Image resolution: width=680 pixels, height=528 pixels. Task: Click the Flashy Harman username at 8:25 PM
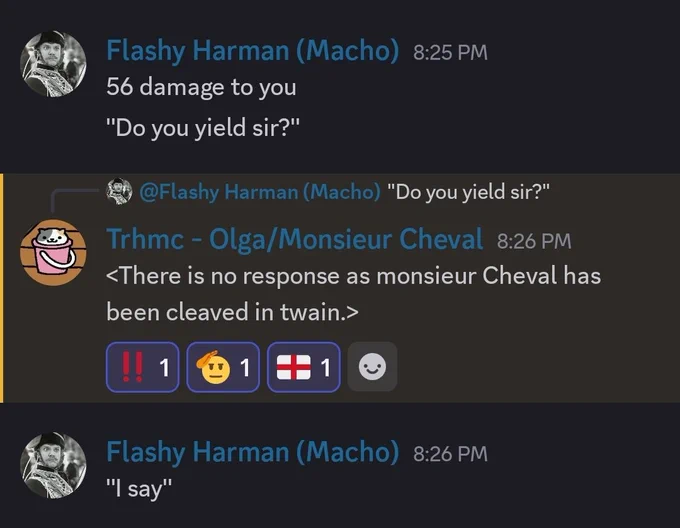(252, 51)
